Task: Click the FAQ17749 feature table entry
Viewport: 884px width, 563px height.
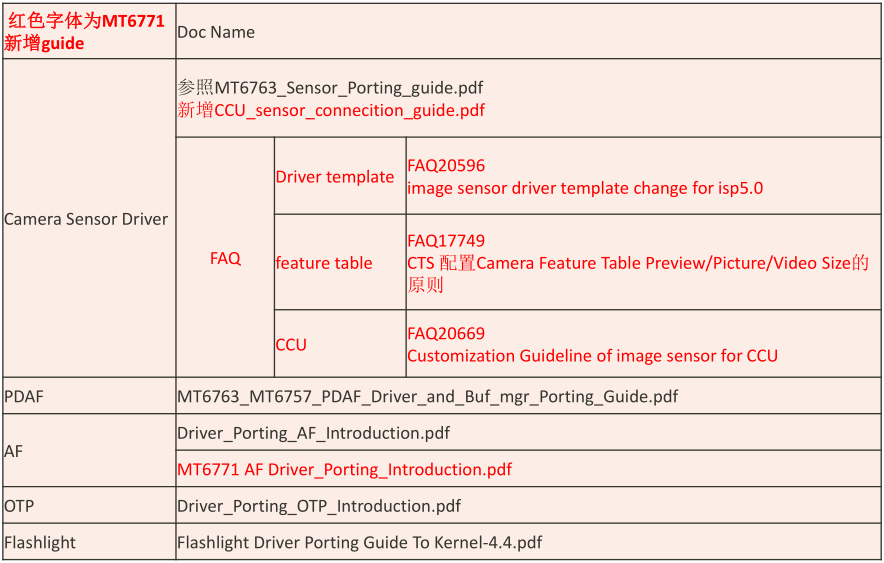Action: click(446, 241)
